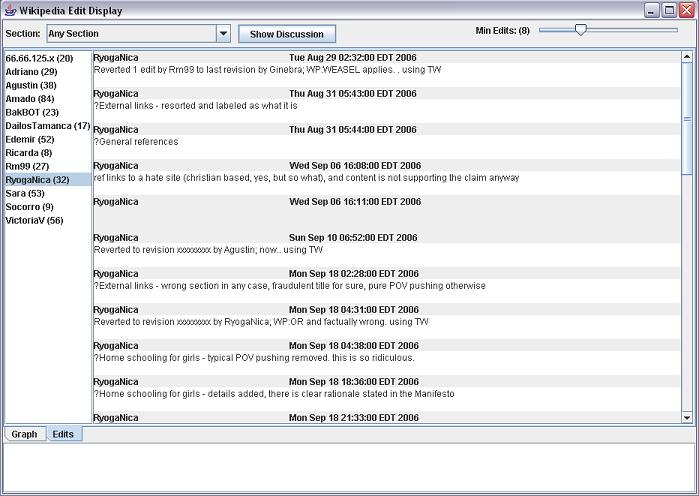Viewport: 699px width, 496px height.
Task: Select user Sara (53)
Action: tap(48, 193)
